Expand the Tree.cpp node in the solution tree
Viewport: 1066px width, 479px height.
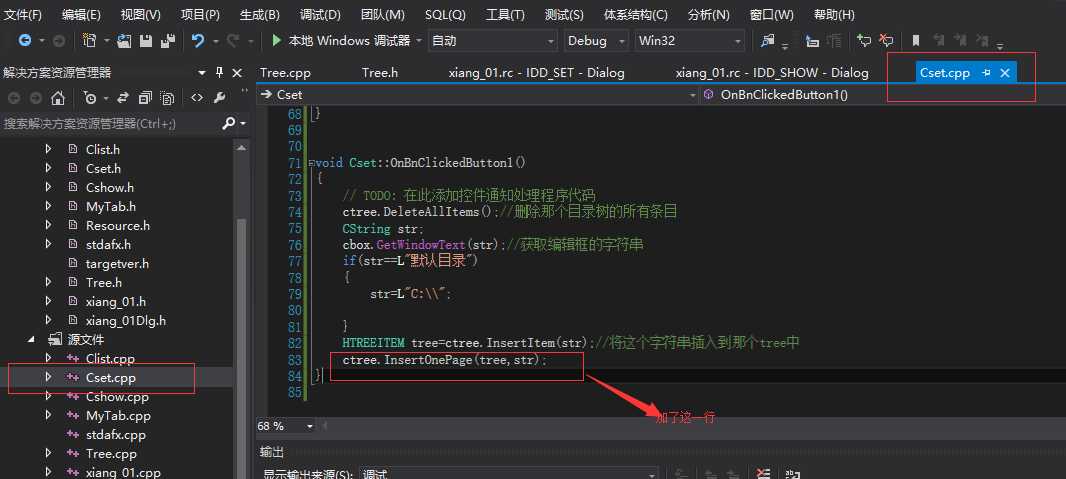coord(48,453)
